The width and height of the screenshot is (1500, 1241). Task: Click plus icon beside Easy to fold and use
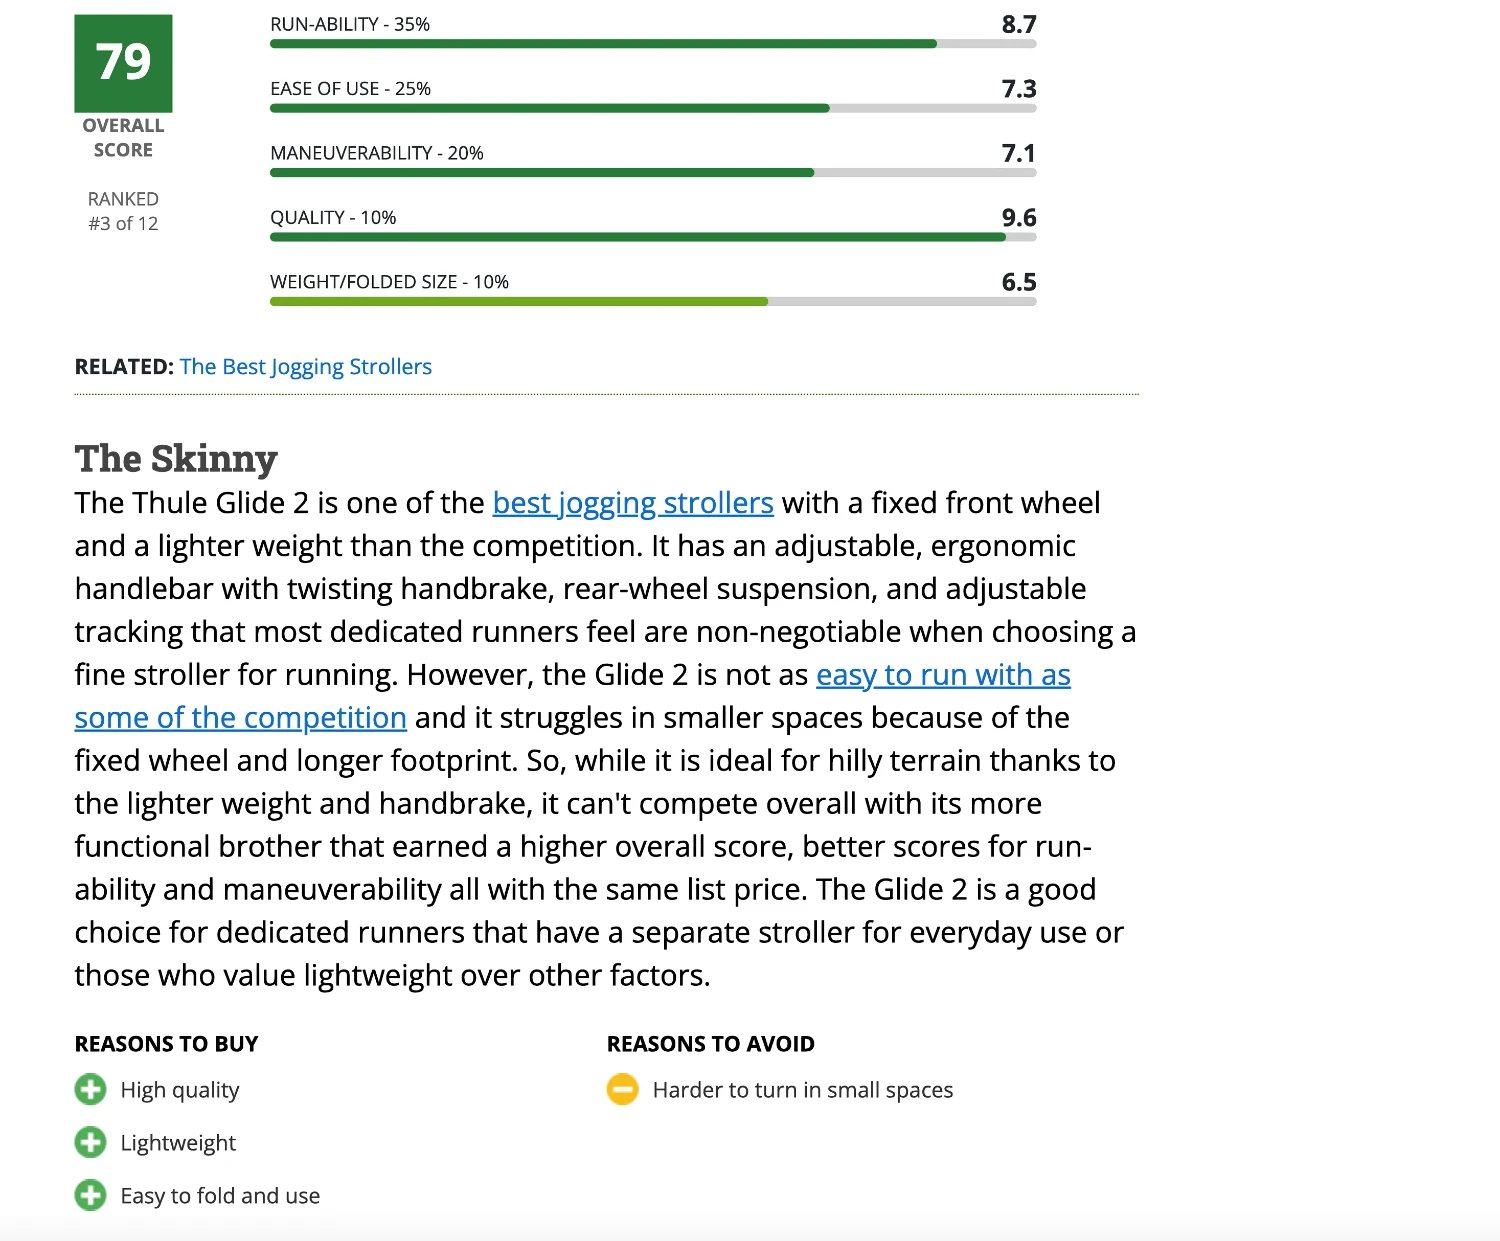[x=90, y=1195]
